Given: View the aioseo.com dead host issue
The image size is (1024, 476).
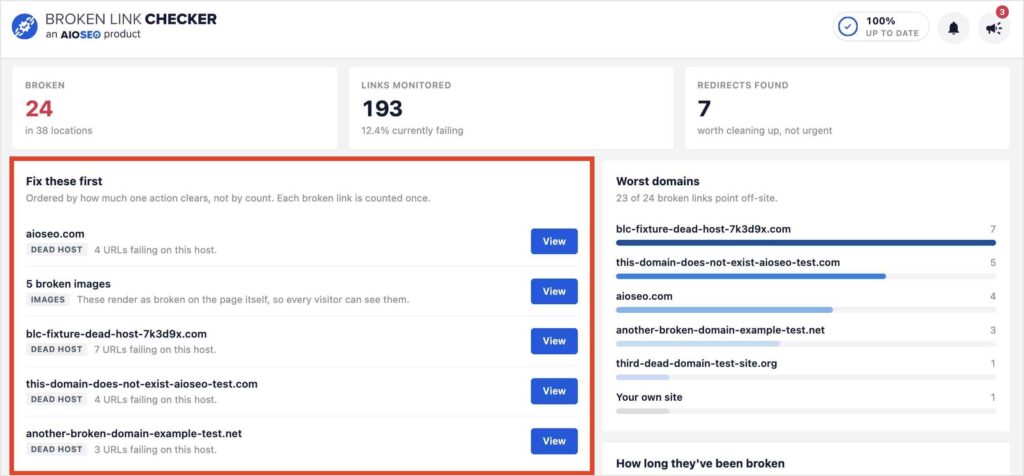Looking at the screenshot, I should click(554, 242).
